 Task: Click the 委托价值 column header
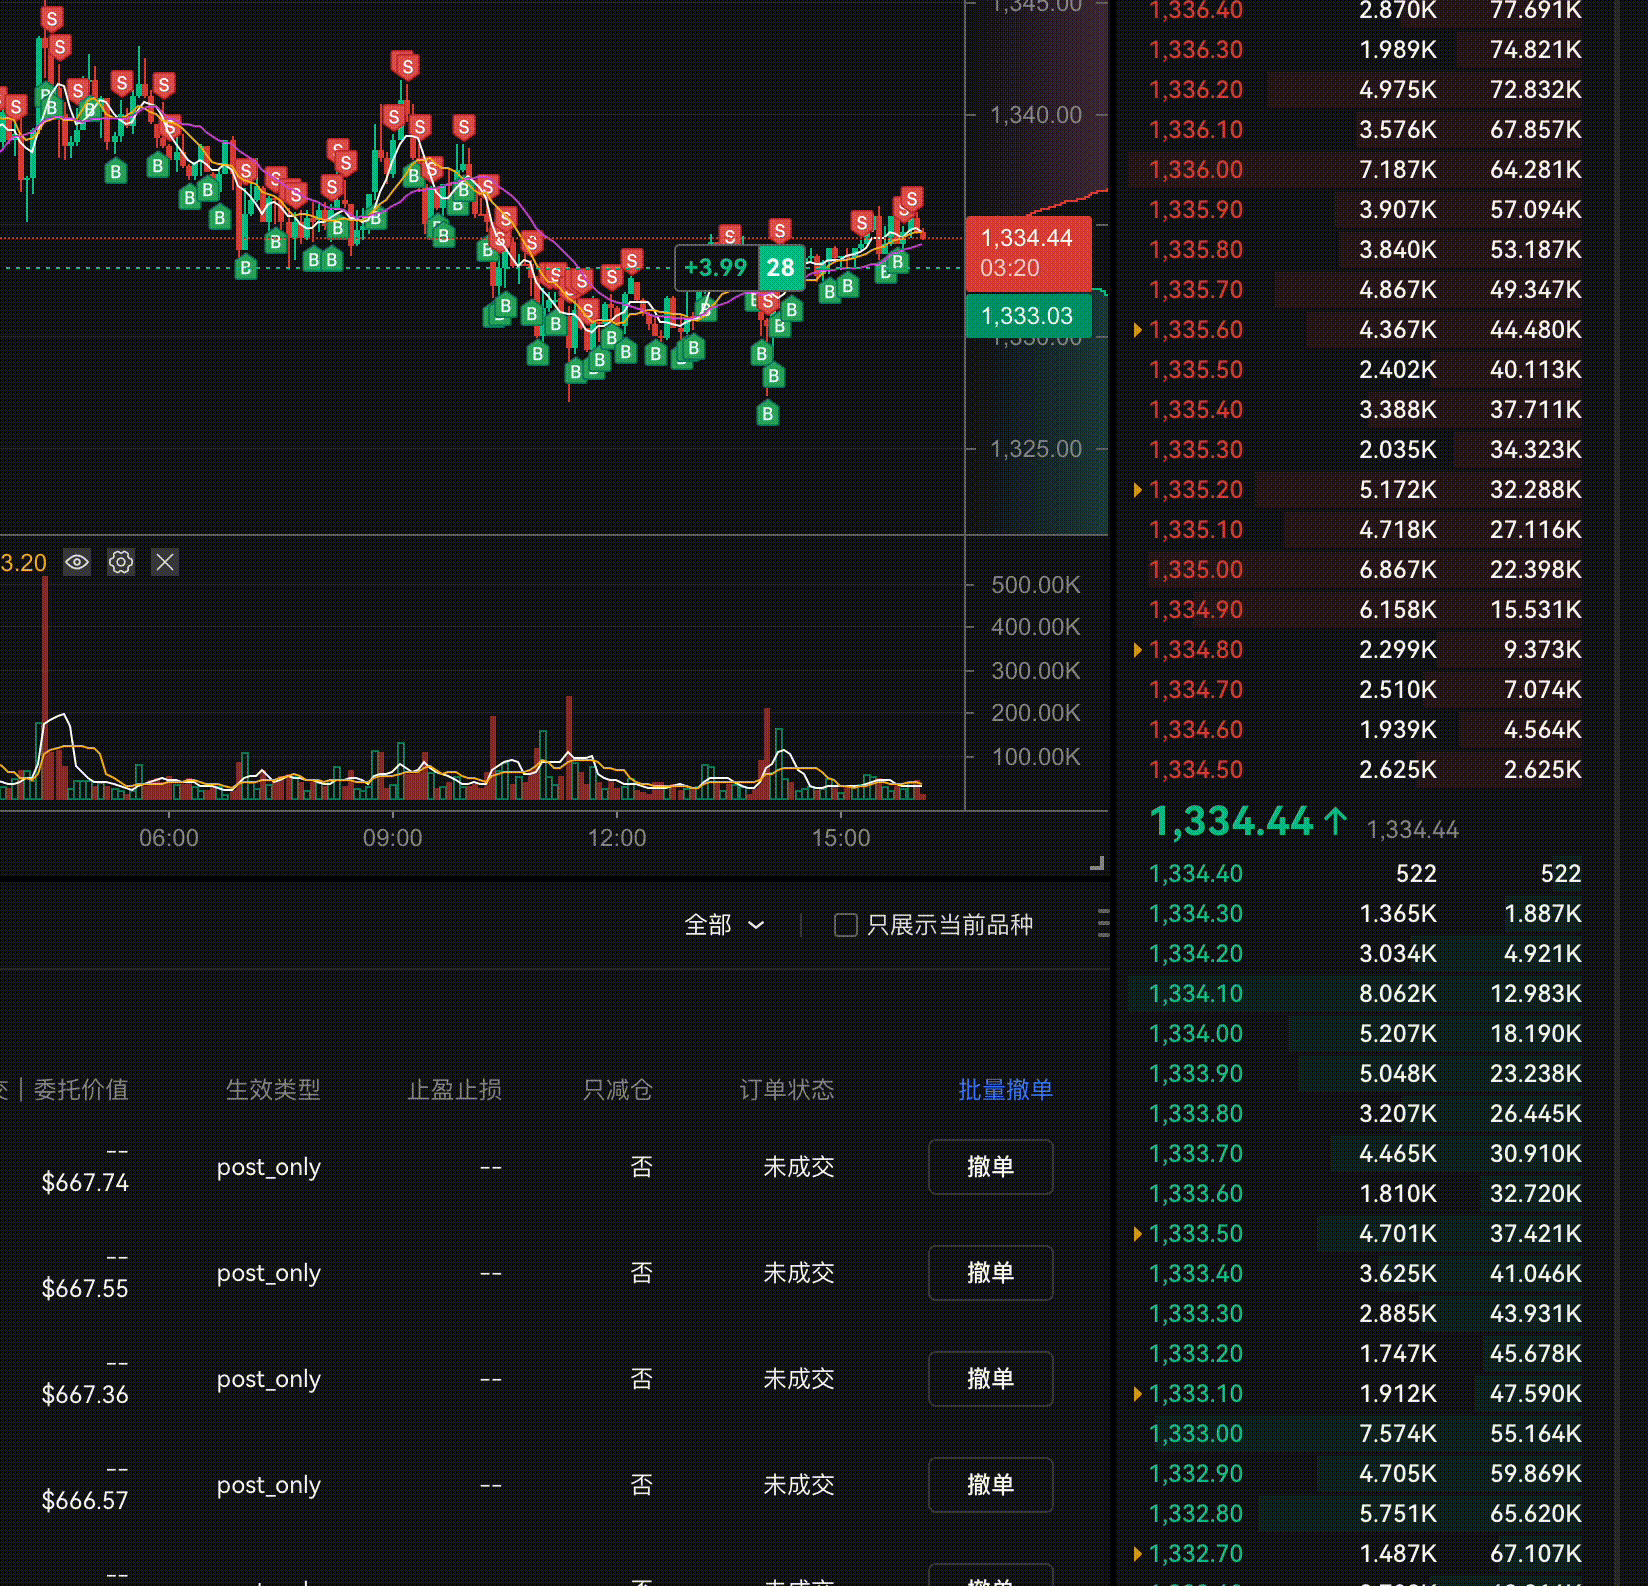coord(81,1089)
